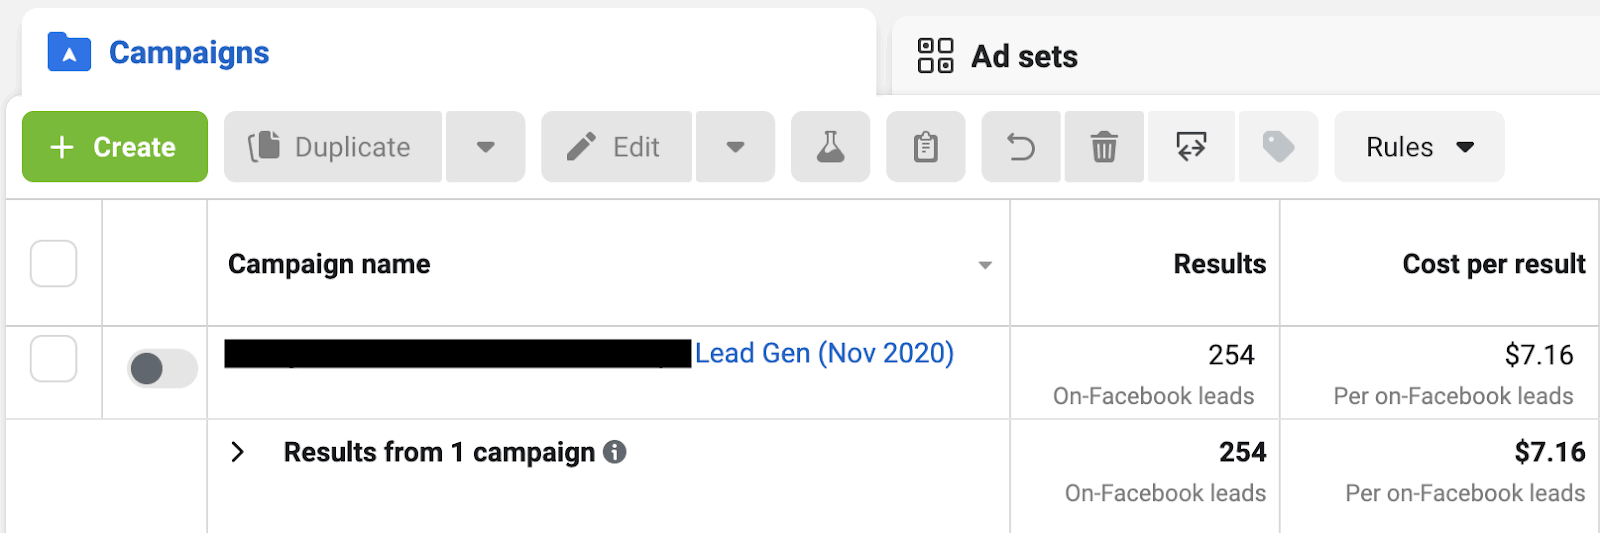Click the clipboard paste icon button

(926, 147)
